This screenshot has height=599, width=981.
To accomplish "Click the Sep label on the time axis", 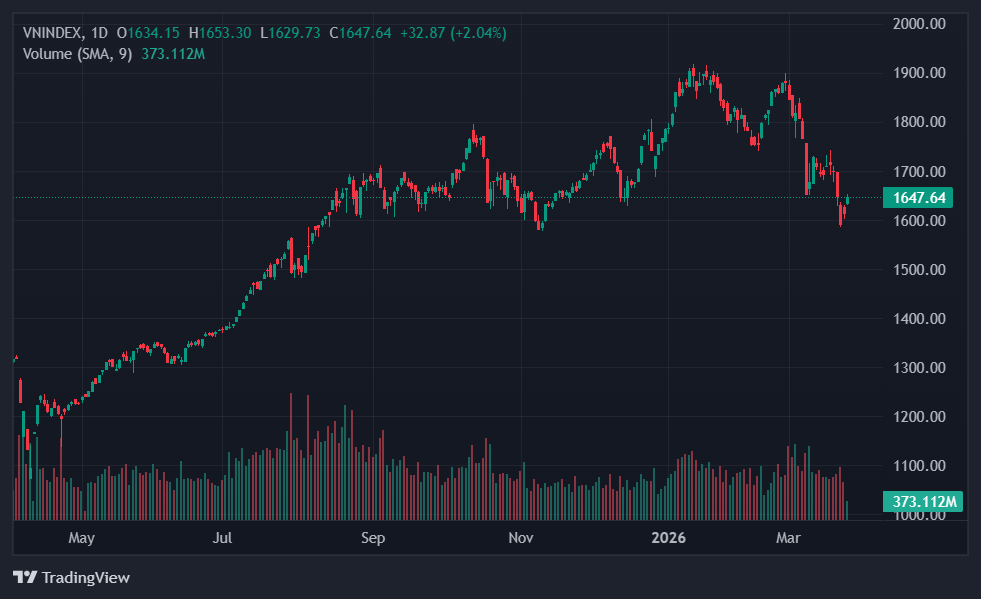I will [x=372, y=538].
